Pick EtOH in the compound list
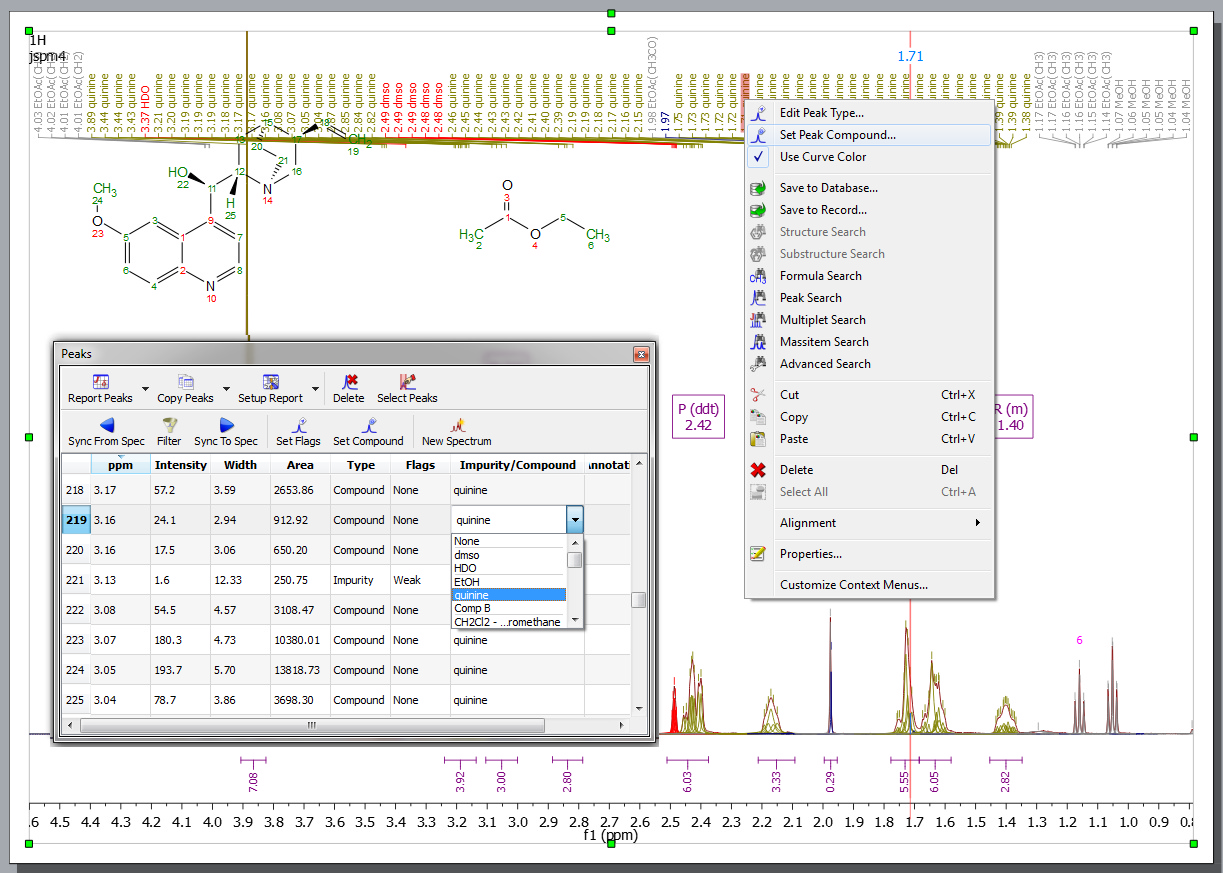This screenshot has width=1223, height=873. [467, 581]
